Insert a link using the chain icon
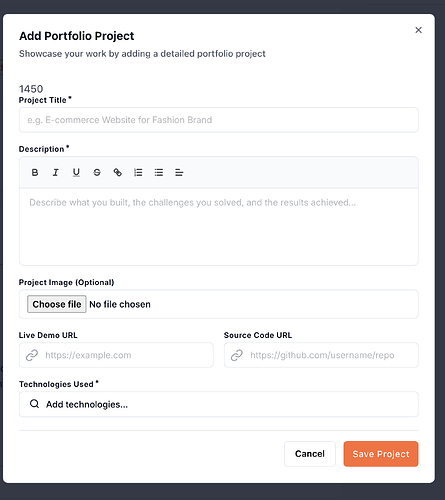This screenshot has height=500, width=445. [117, 172]
